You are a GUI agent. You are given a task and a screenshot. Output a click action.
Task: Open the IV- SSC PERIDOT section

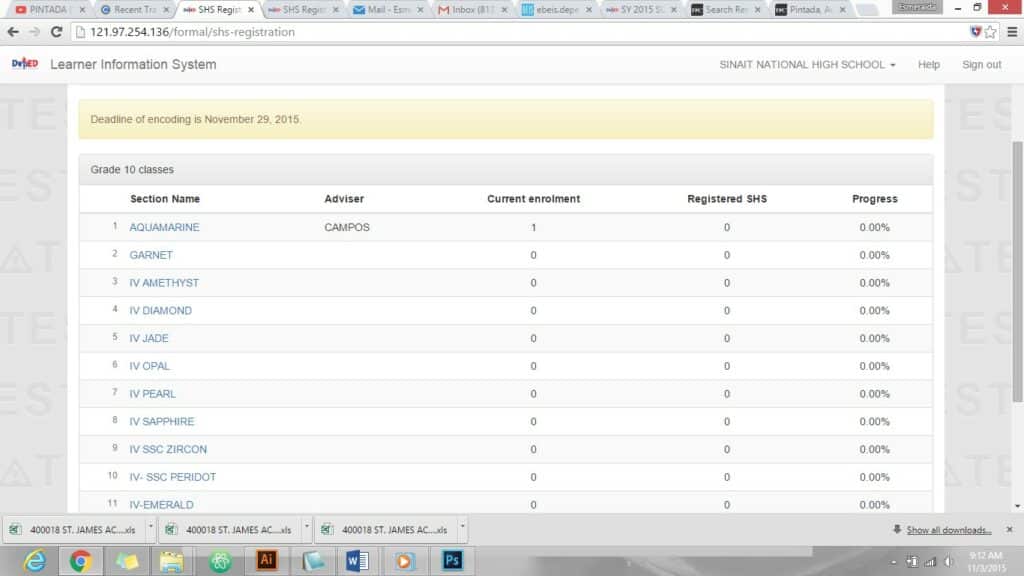(172, 477)
